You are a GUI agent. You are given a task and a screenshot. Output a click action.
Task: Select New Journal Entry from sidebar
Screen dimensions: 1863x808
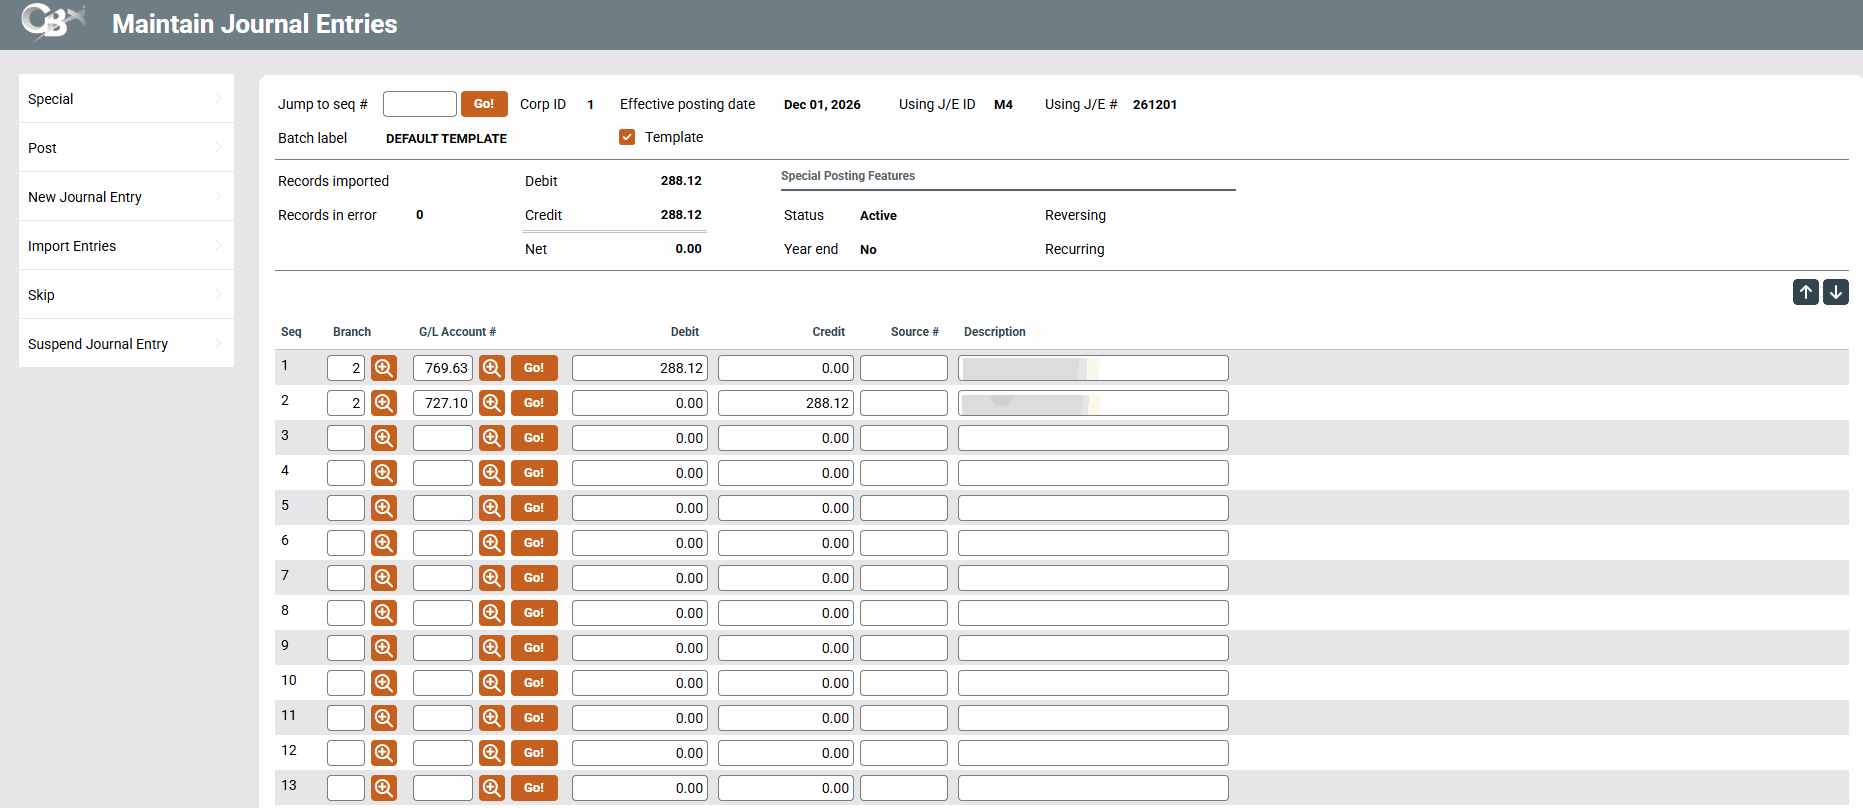[85, 197]
